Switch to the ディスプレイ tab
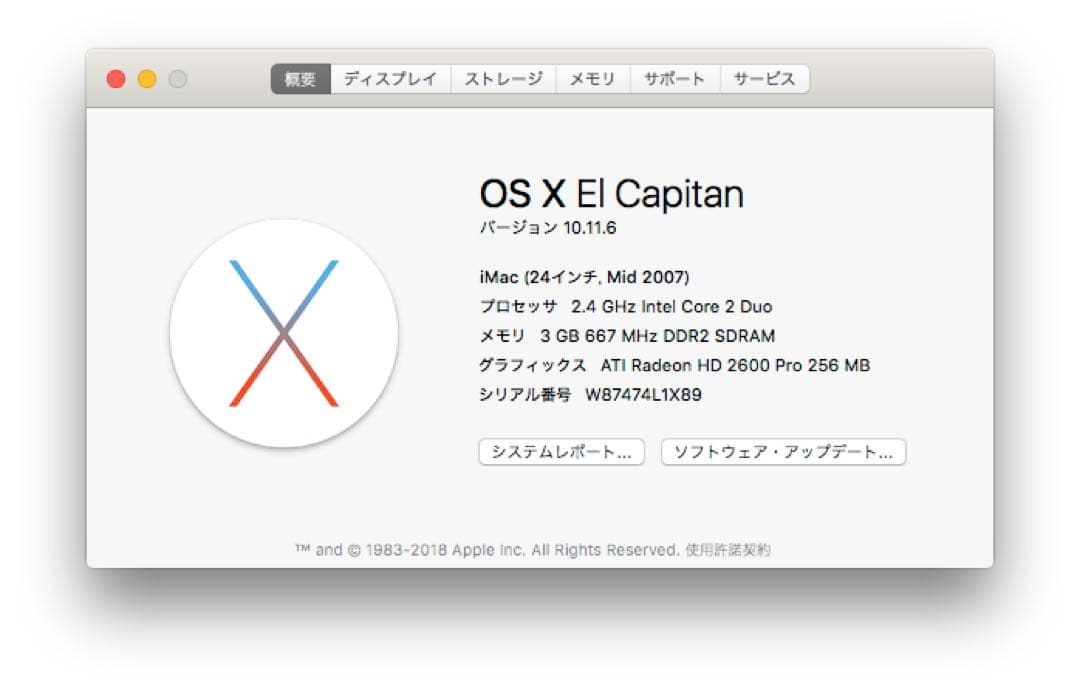 tap(391, 77)
